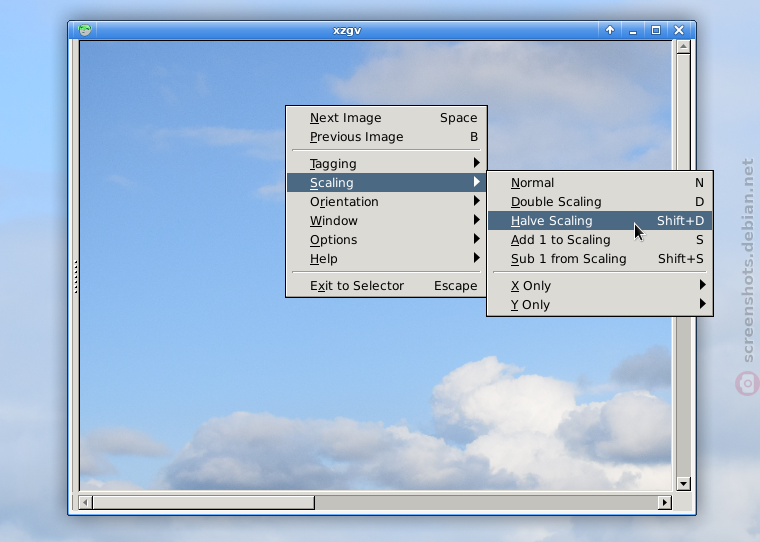The image size is (760, 542).
Task: Click the xzgv window menu icon
Action: (x=85, y=30)
